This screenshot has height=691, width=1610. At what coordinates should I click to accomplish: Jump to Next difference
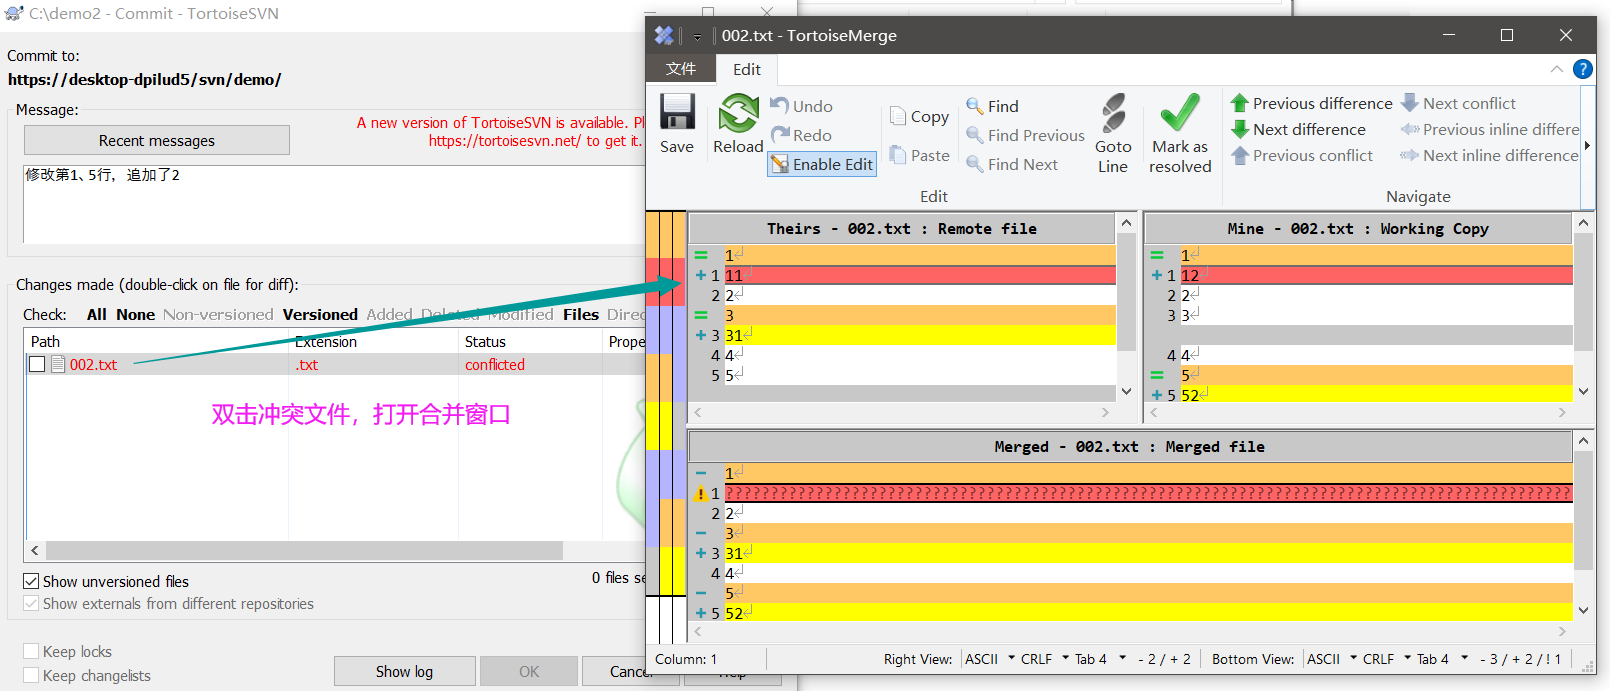[x=1298, y=129]
